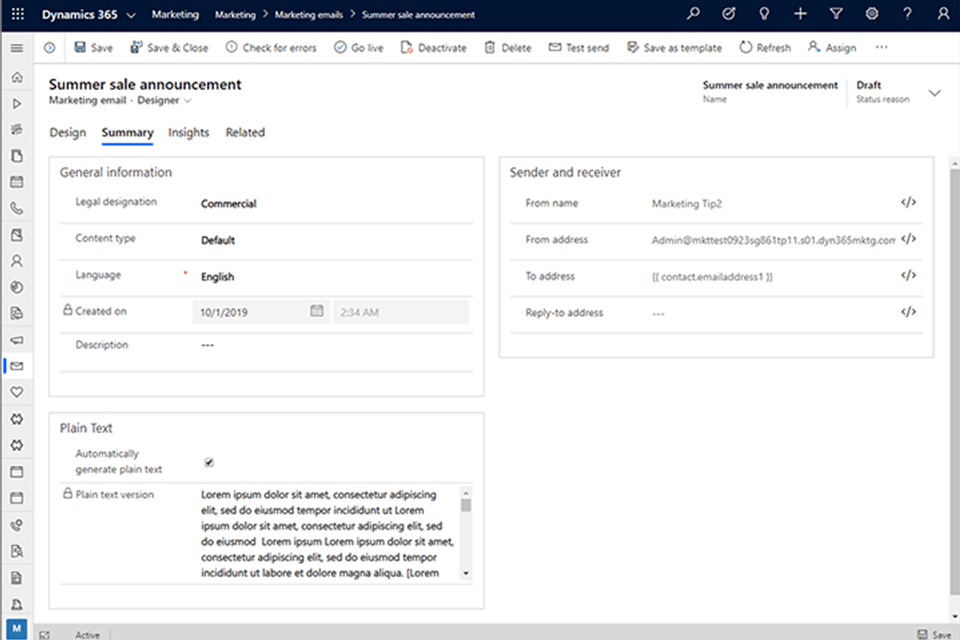Image resolution: width=960 pixels, height=640 pixels.
Task: Uncheck Automatically generate plain text checkbox
Action: [209, 462]
